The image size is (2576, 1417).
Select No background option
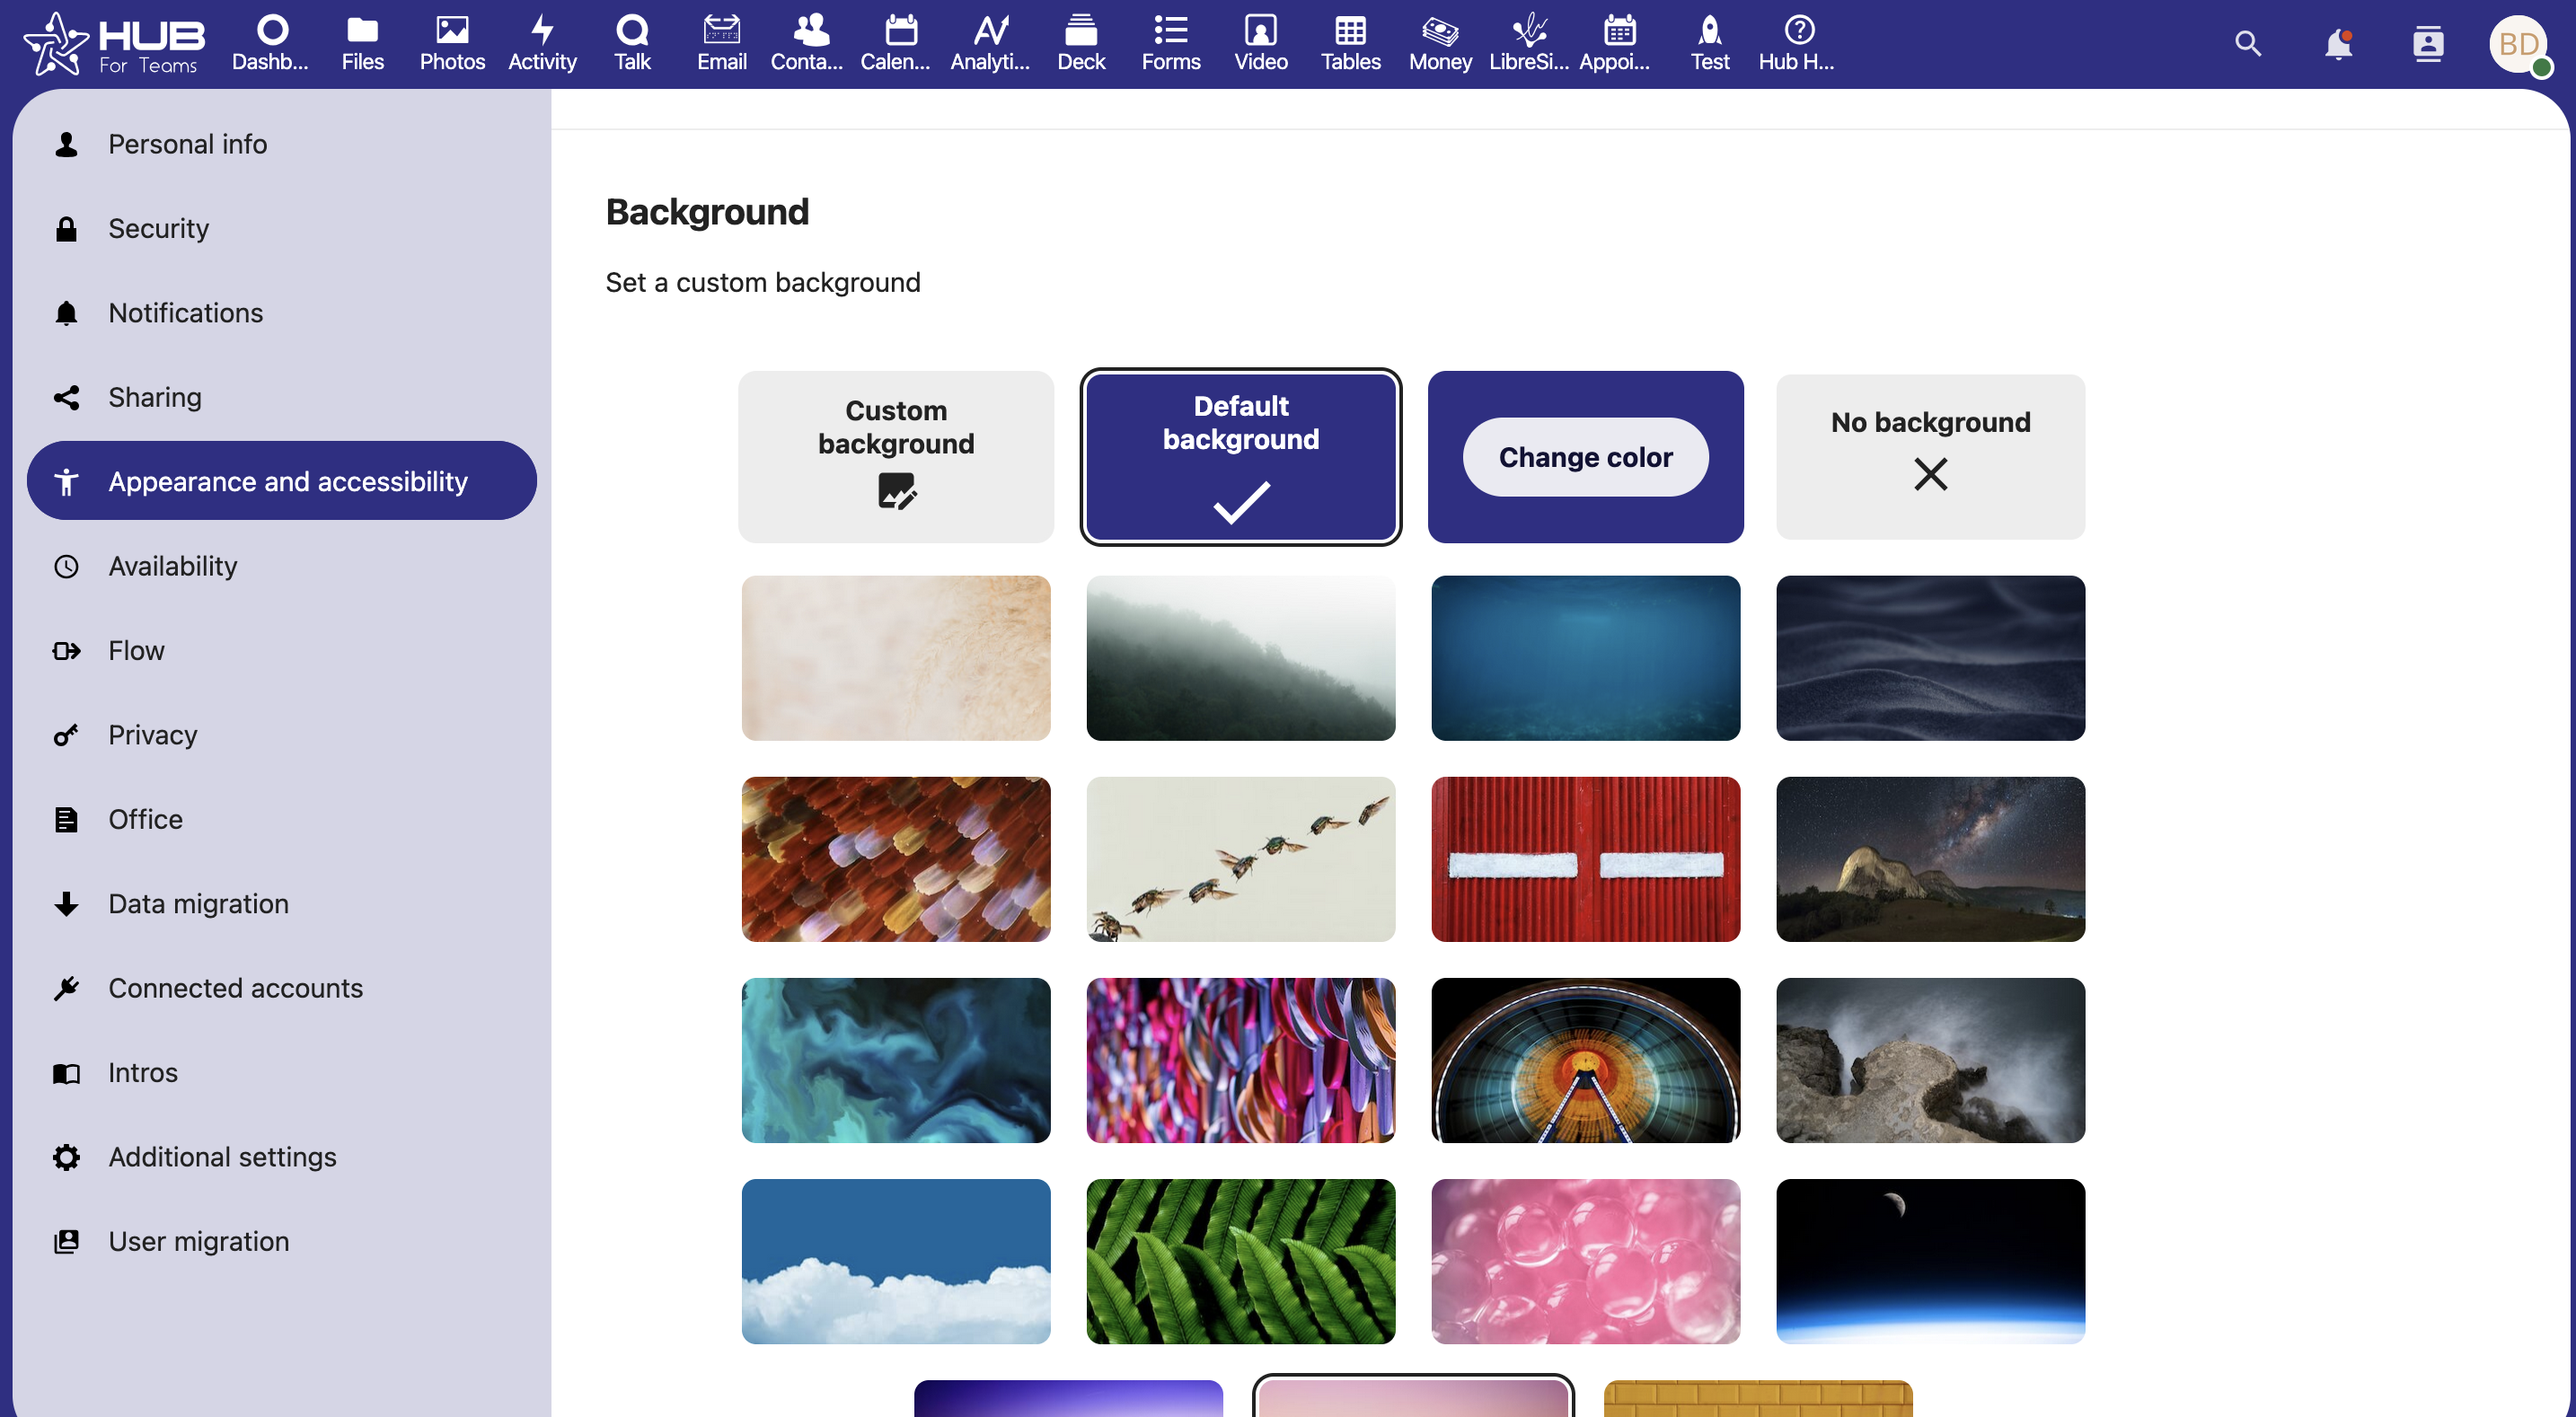[1930, 457]
